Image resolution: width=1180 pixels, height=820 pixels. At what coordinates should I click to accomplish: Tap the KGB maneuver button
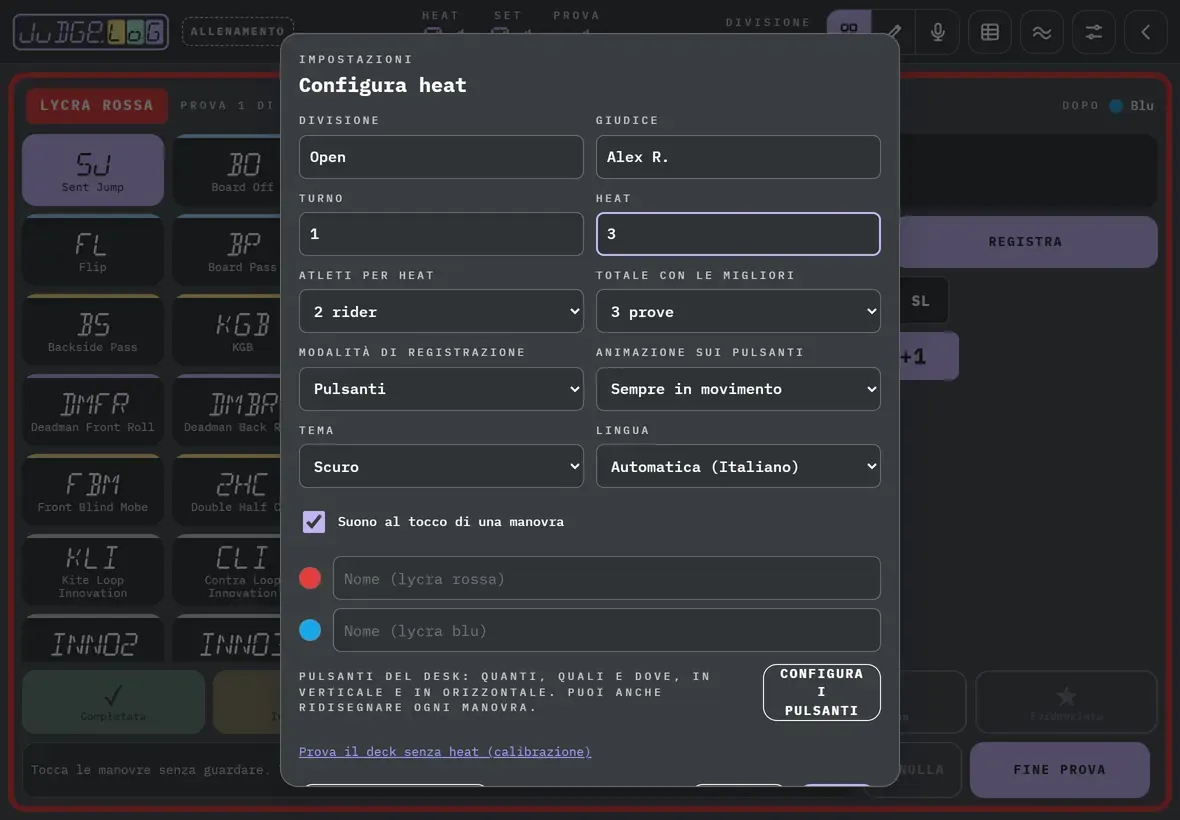[x=227, y=330]
